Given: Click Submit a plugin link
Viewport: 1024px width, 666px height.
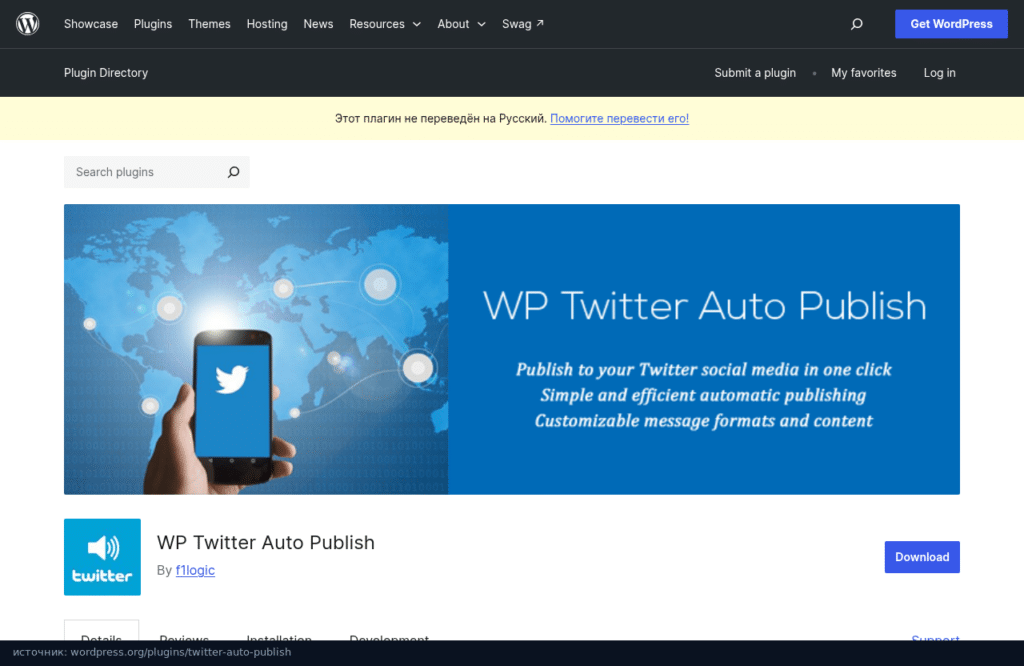Looking at the screenshot, I should (755, 73).
